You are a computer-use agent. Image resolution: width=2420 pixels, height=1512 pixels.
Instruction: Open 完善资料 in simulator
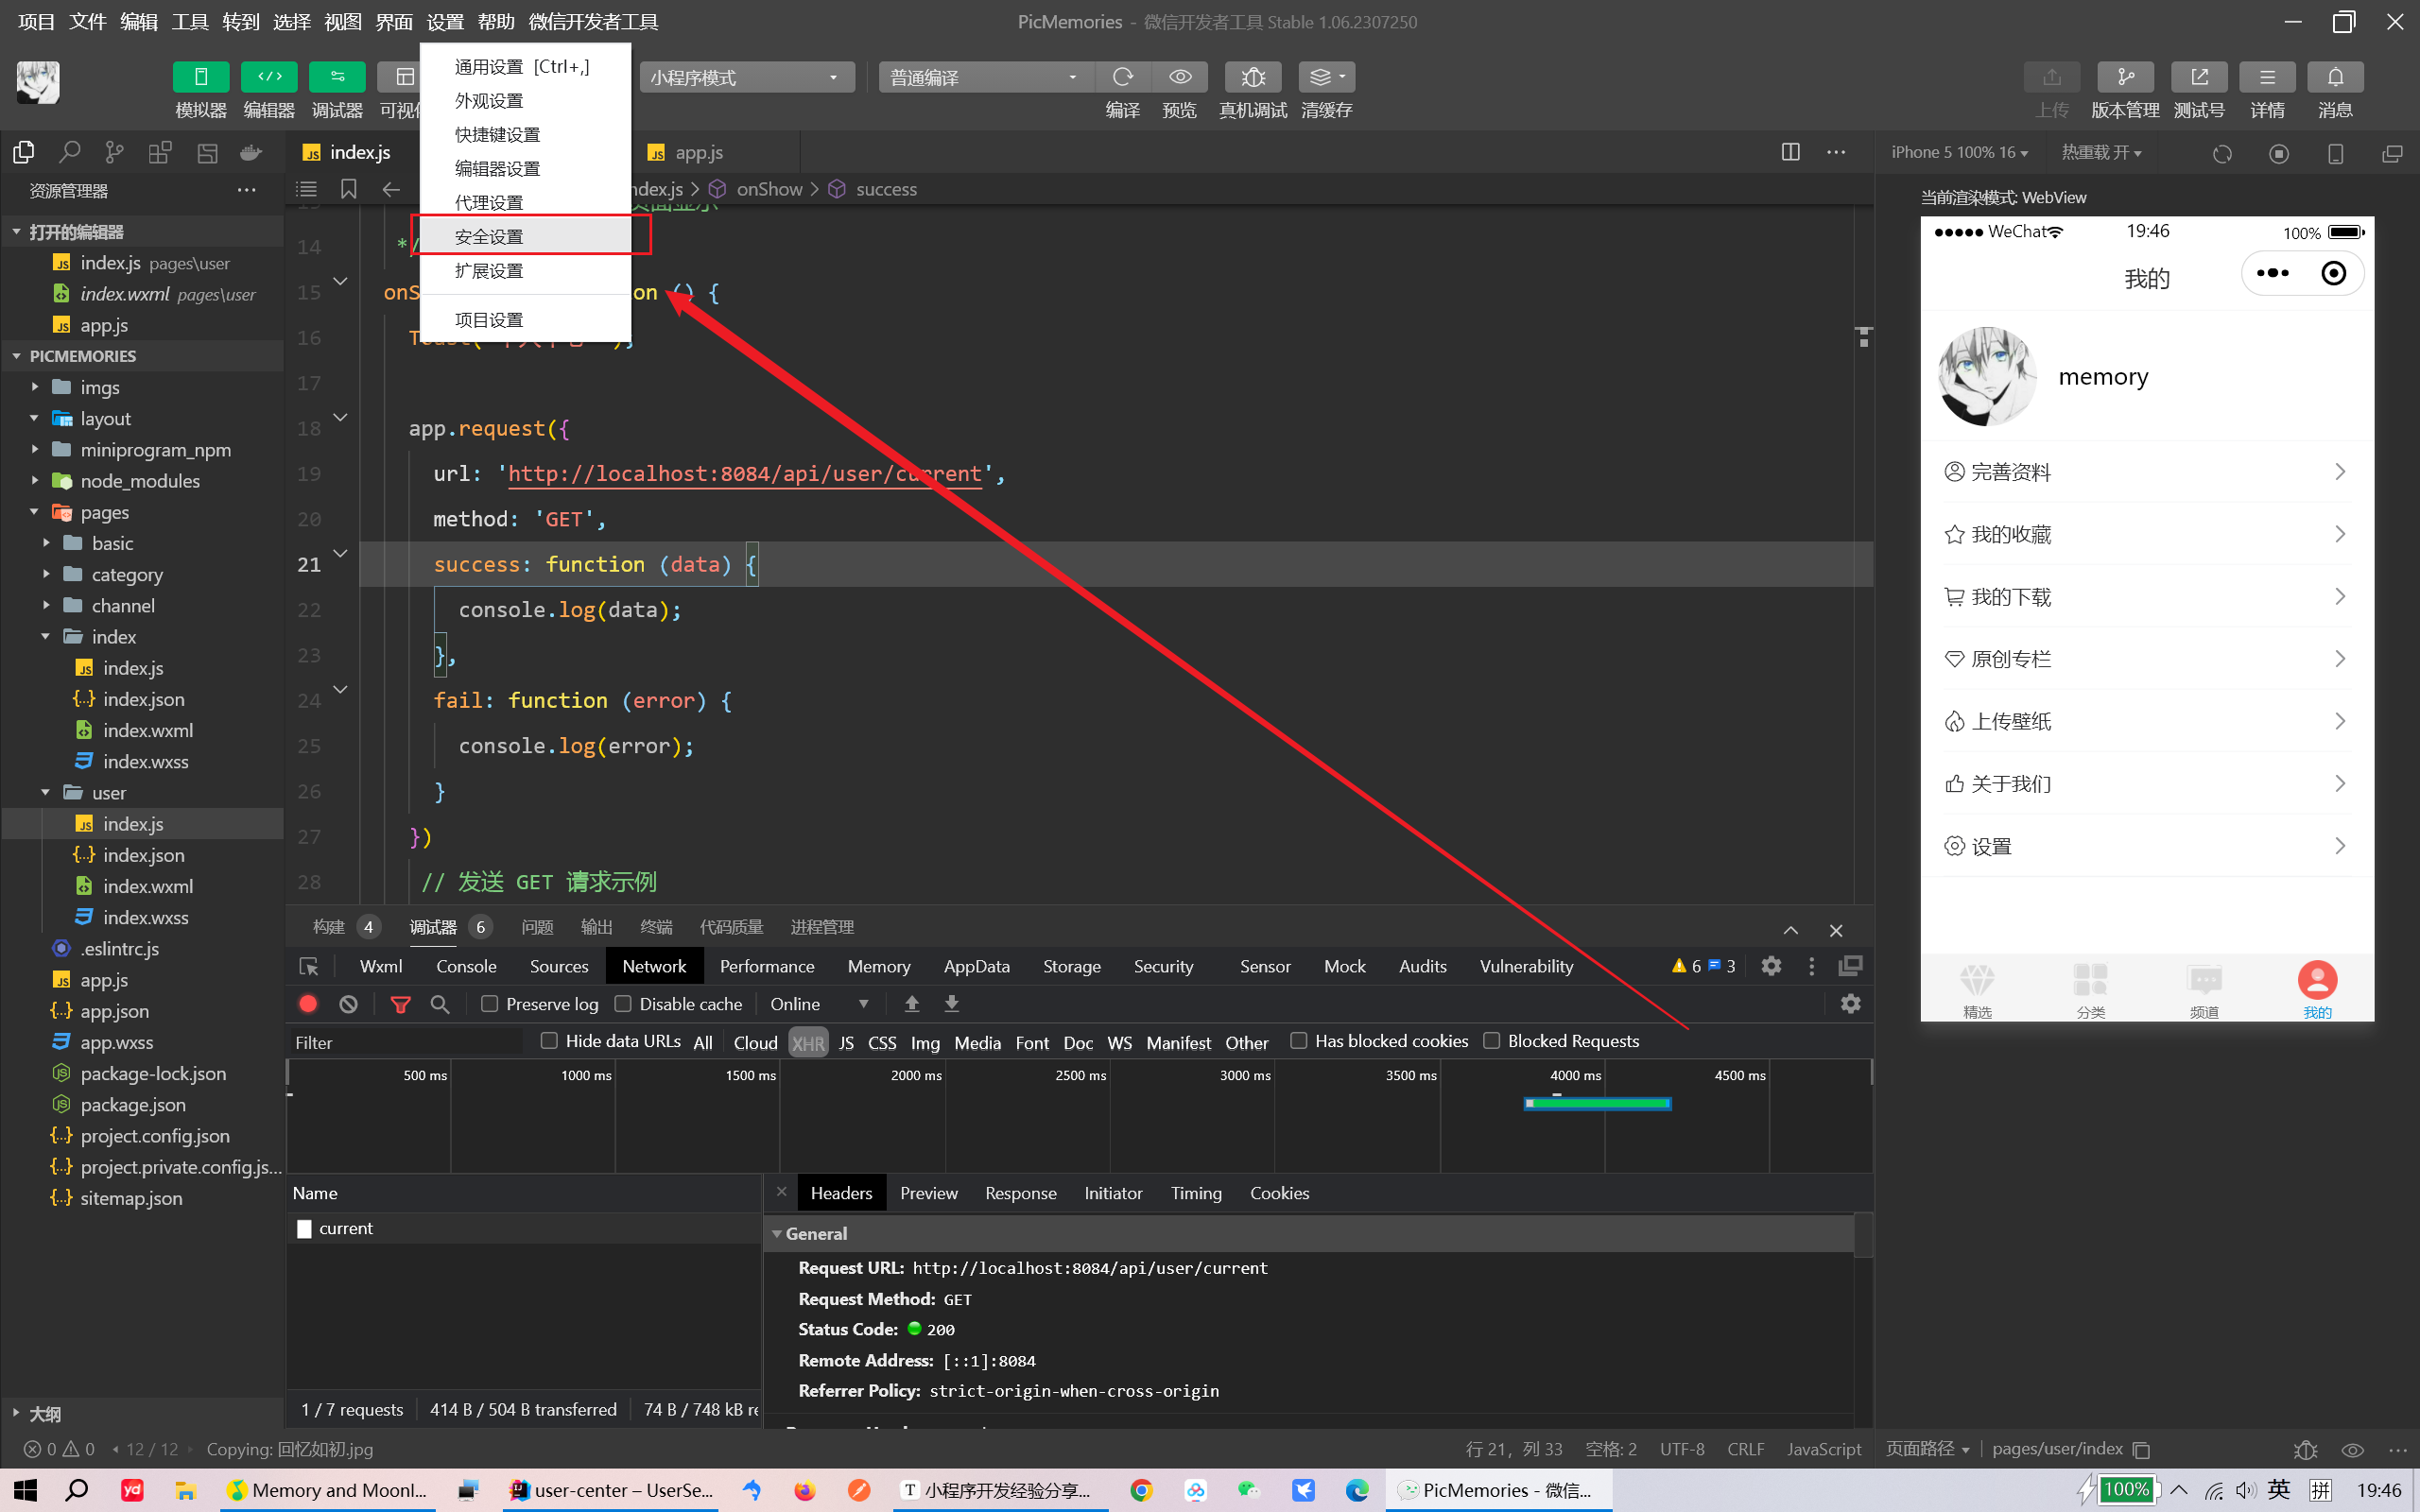(x=2146, y=471)
